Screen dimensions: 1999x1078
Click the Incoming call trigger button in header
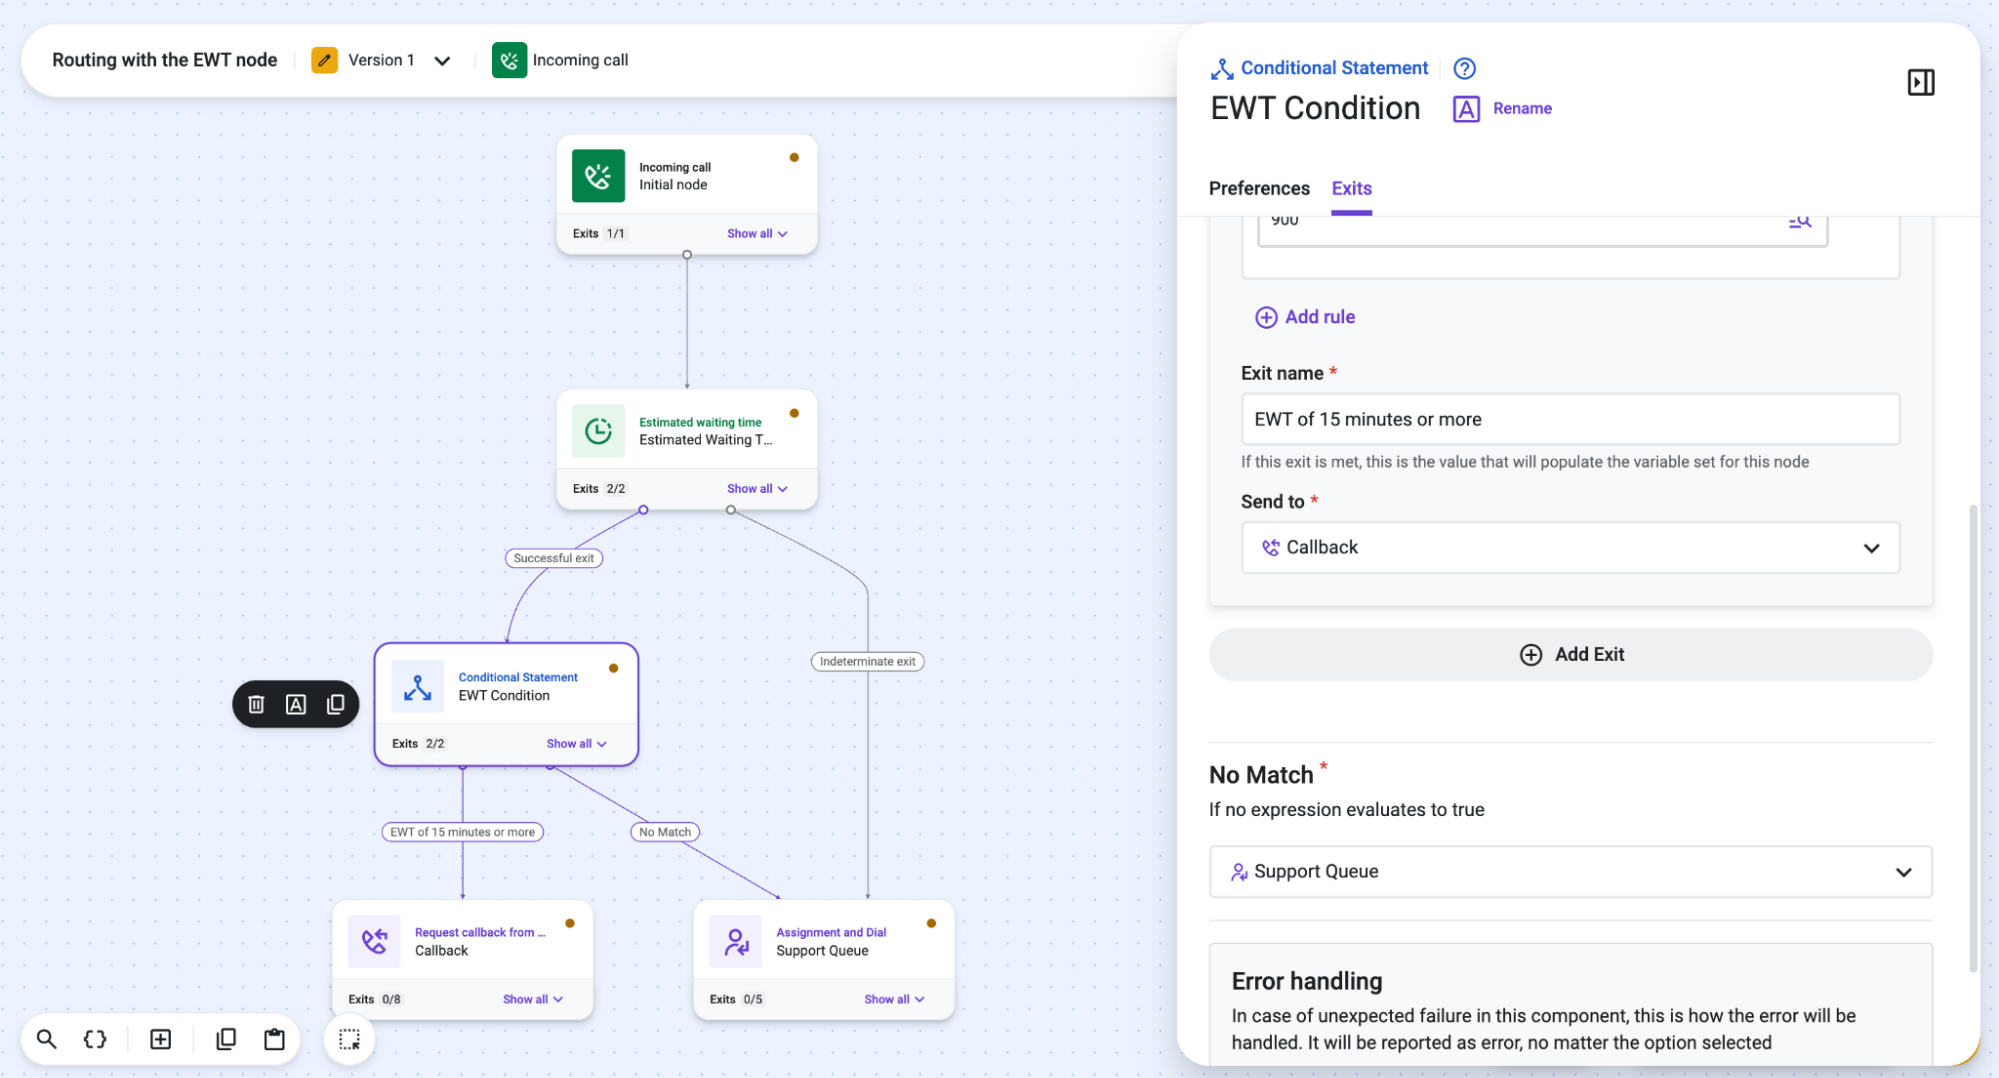tap(560, 60)
